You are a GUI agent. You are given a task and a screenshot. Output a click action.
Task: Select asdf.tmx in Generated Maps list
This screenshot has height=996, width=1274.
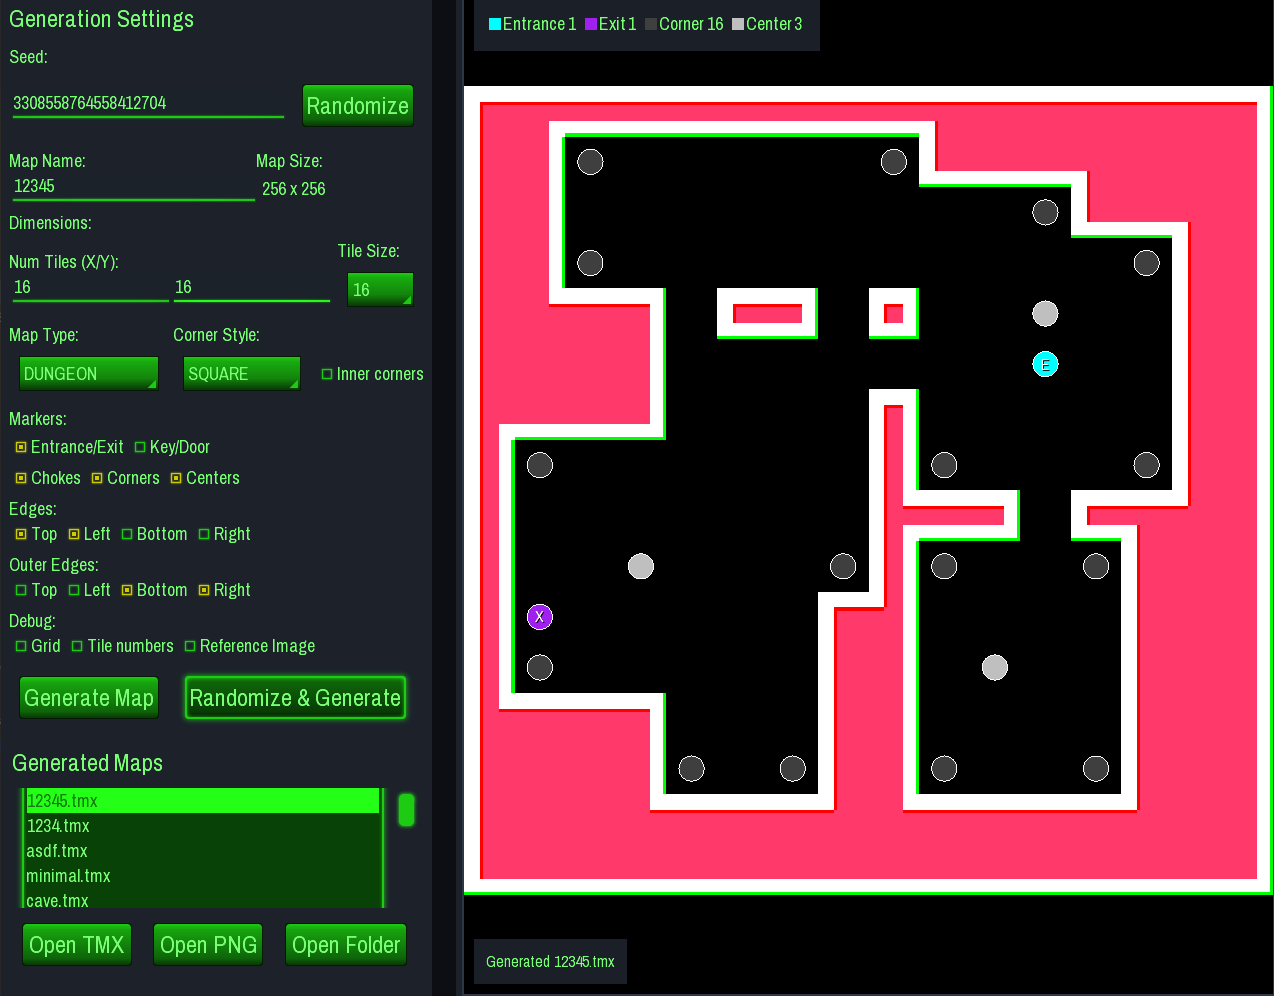[203, 851]
